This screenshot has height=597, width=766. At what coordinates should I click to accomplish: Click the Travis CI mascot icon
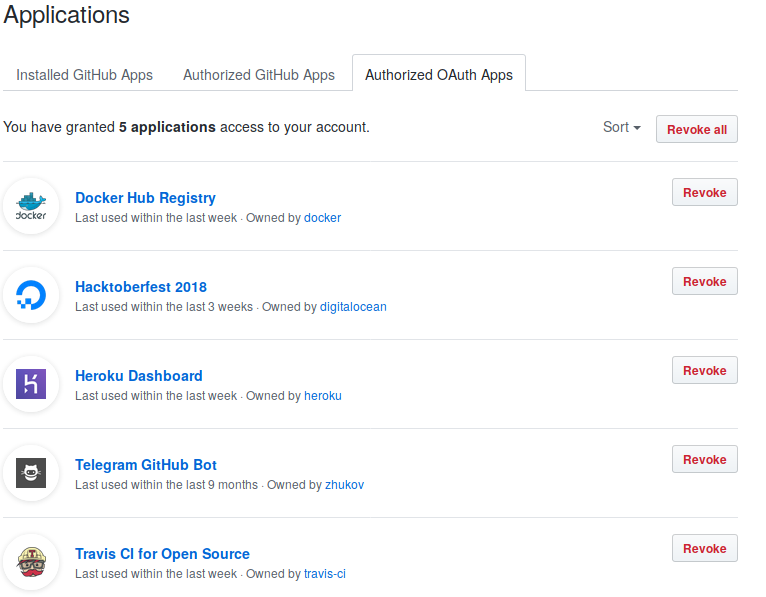(31, 562)
